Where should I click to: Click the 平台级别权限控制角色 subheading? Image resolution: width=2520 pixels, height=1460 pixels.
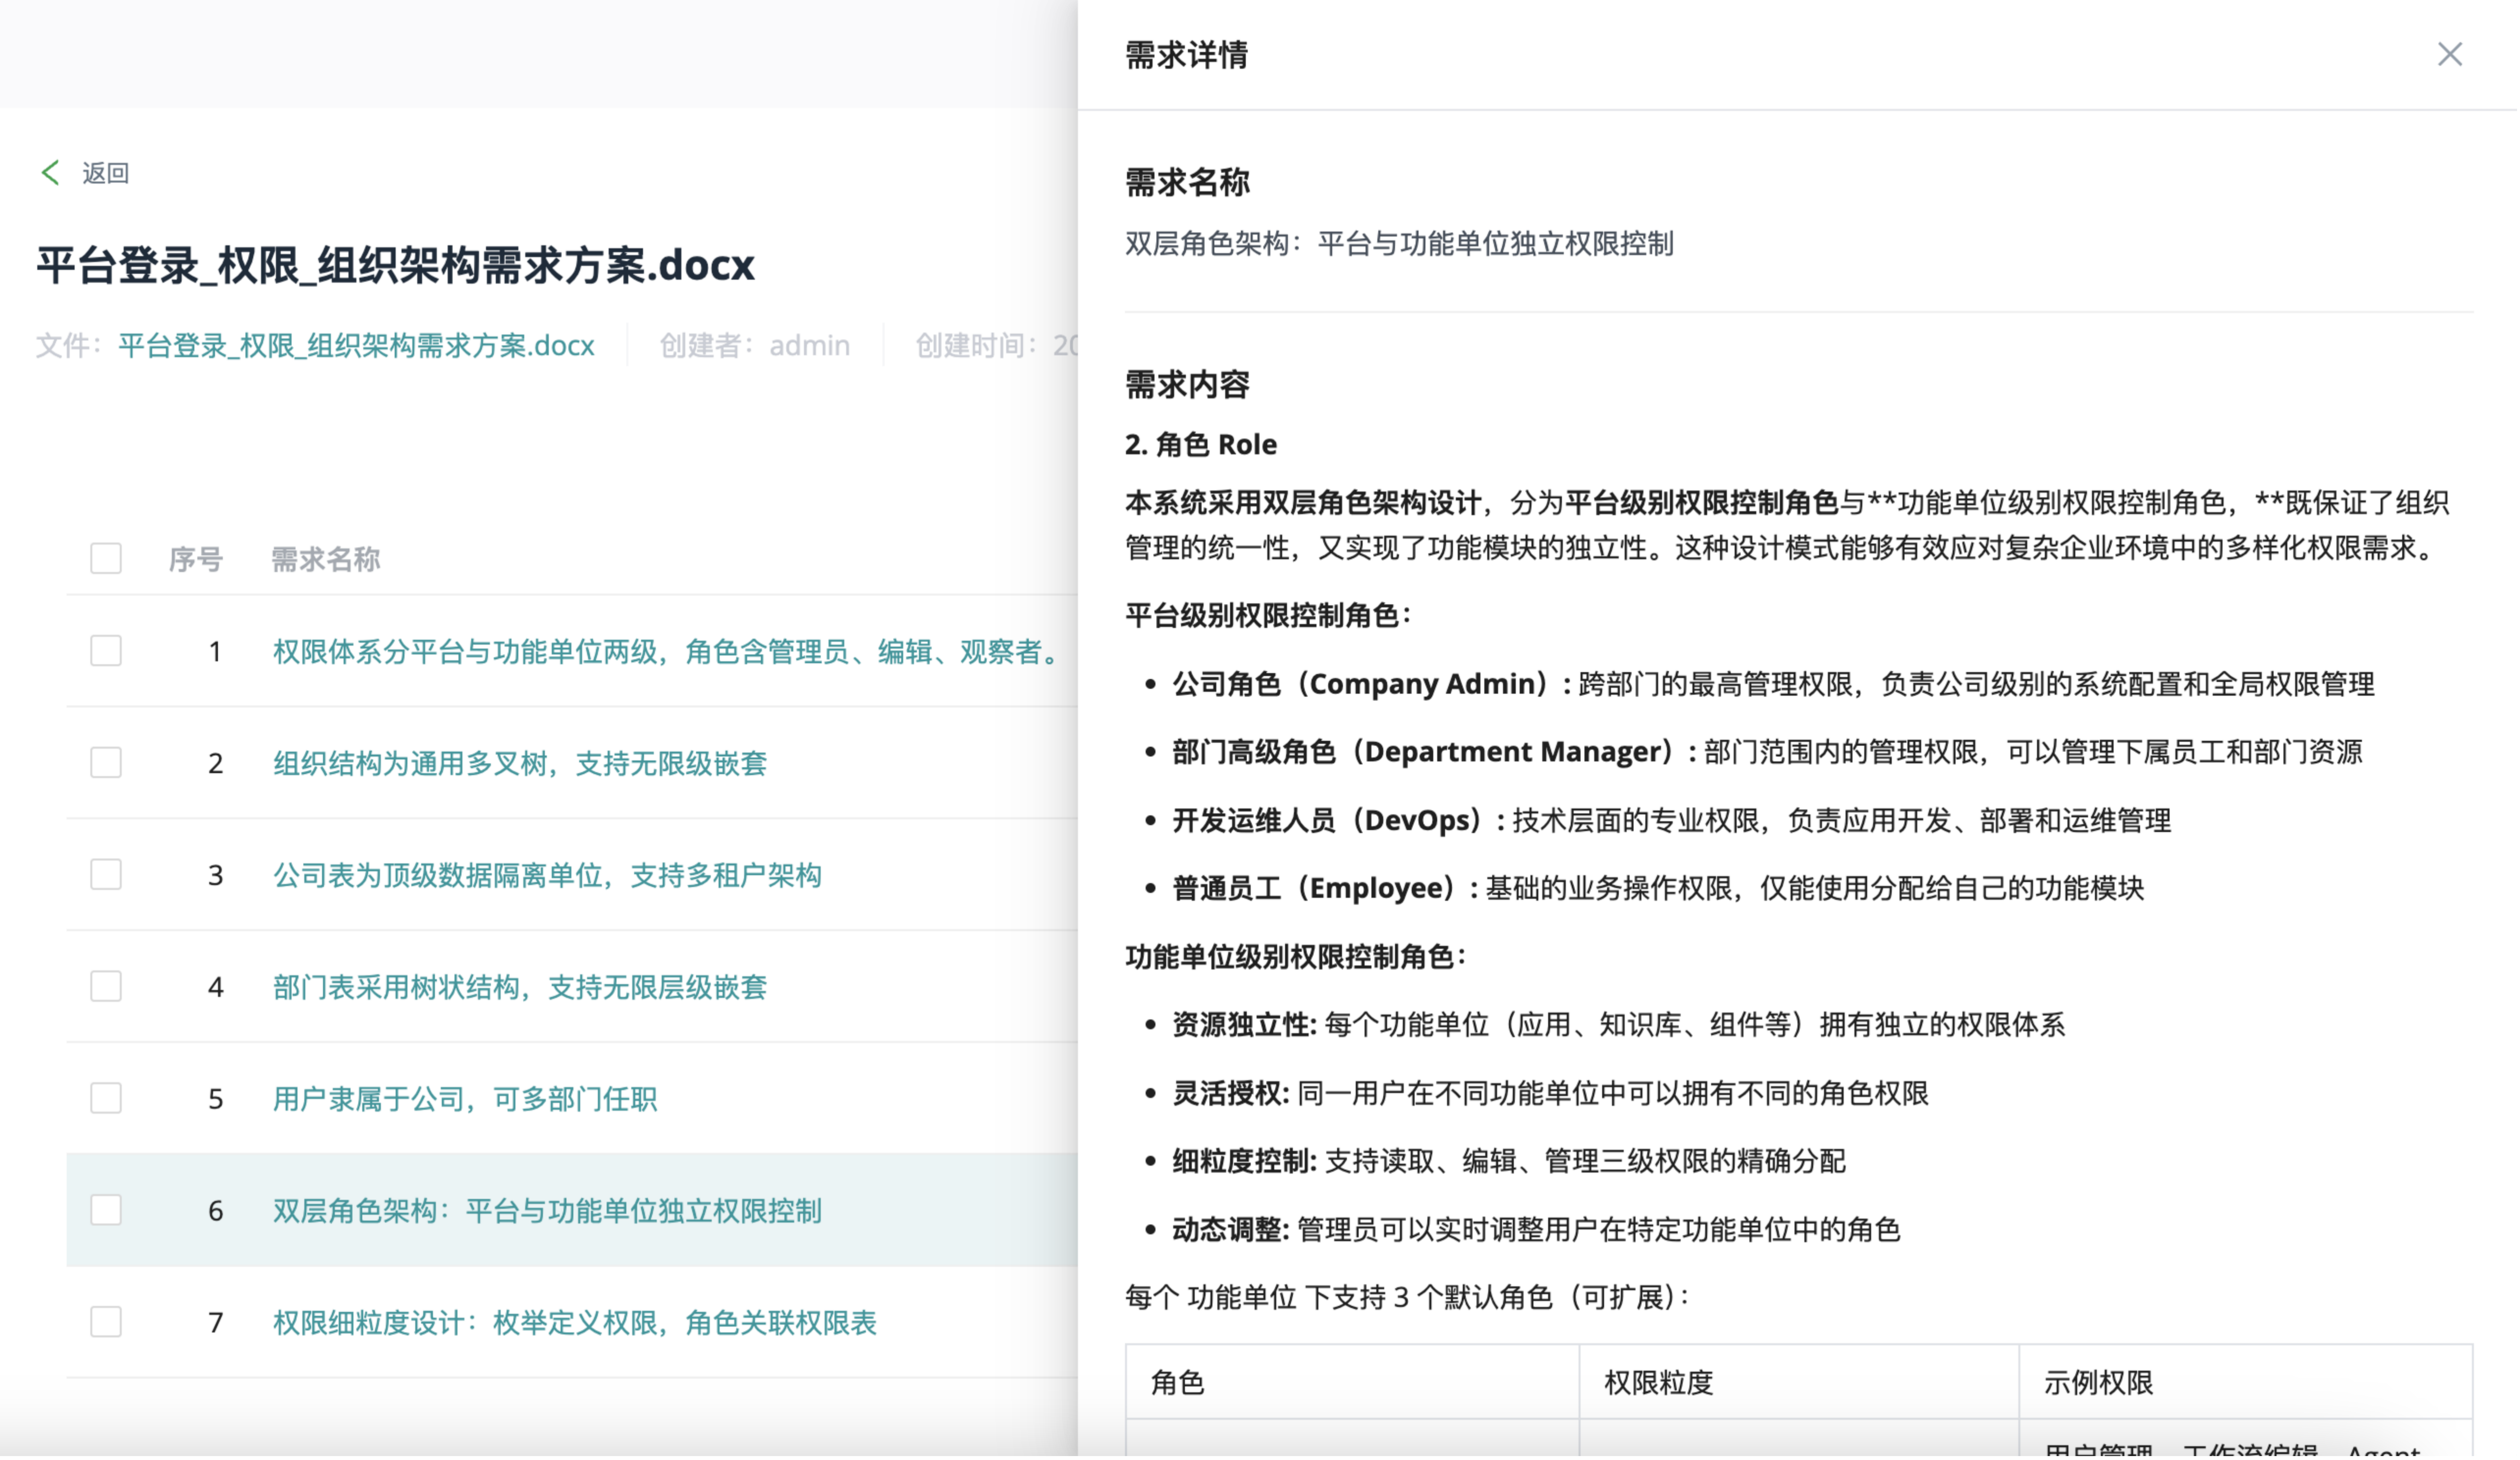[x=1268, y=615]
